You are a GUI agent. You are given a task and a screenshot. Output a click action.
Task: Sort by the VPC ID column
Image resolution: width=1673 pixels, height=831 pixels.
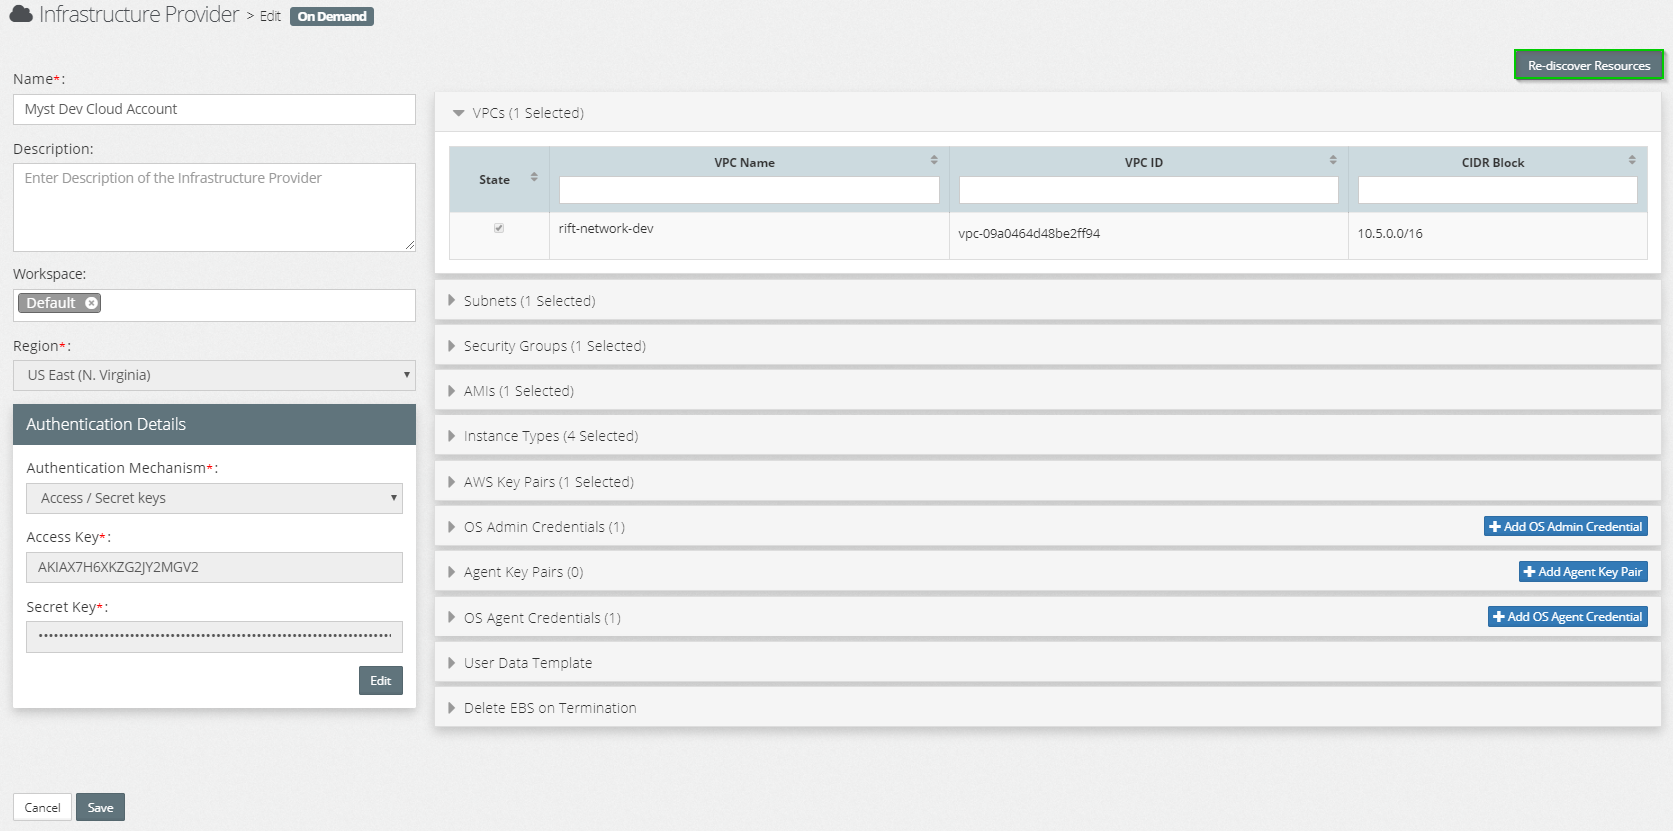tap(1333, 160)
